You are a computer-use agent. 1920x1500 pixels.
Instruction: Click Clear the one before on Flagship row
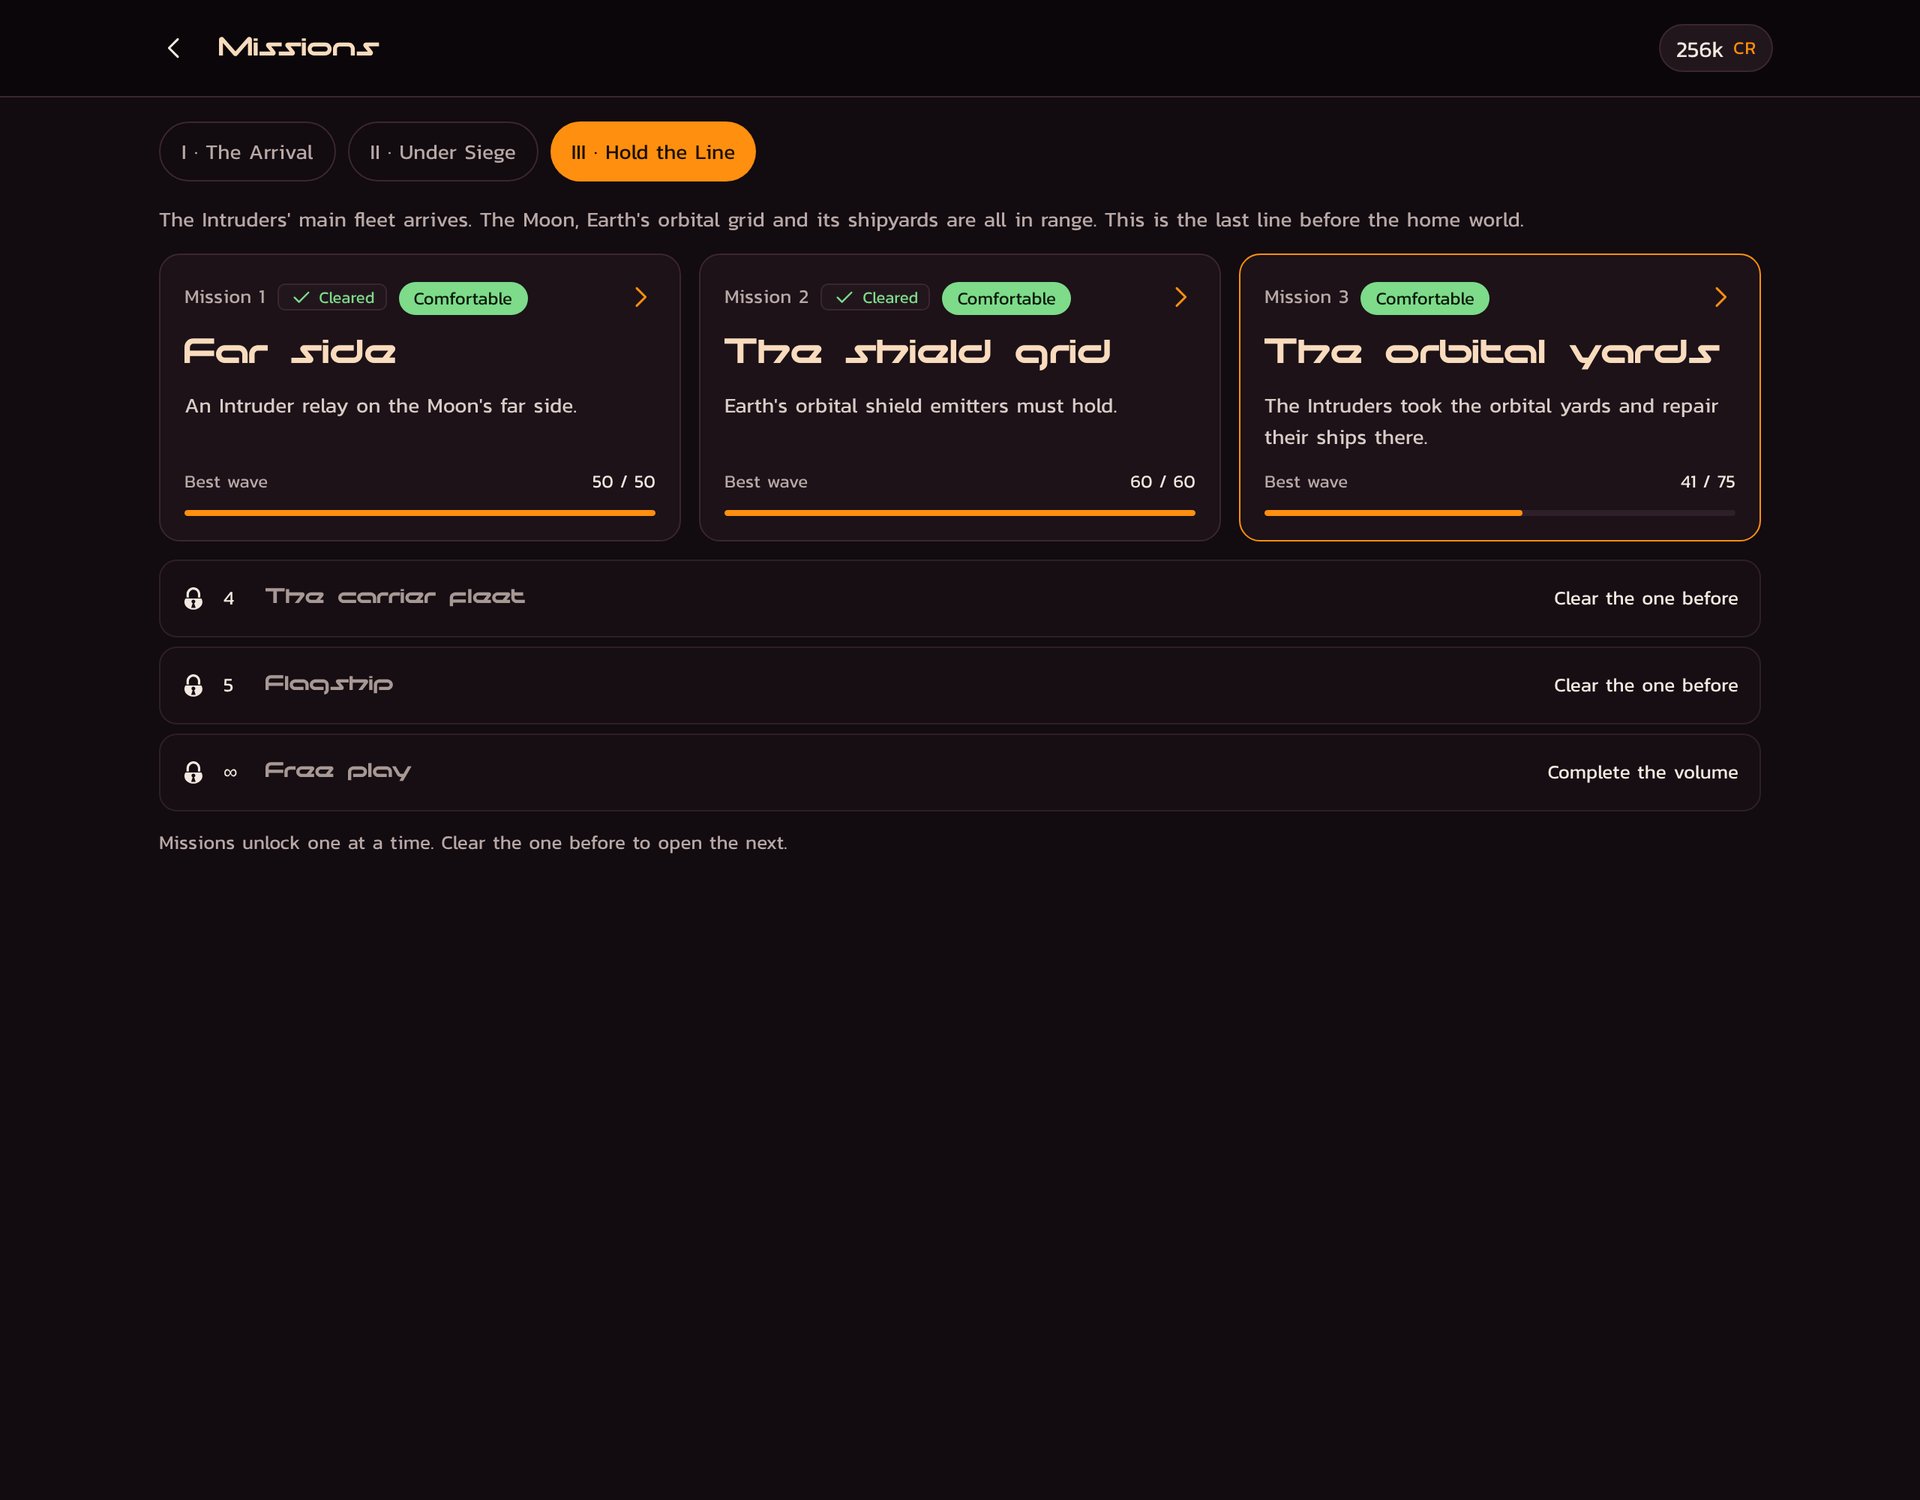(x=1646, y=685)
